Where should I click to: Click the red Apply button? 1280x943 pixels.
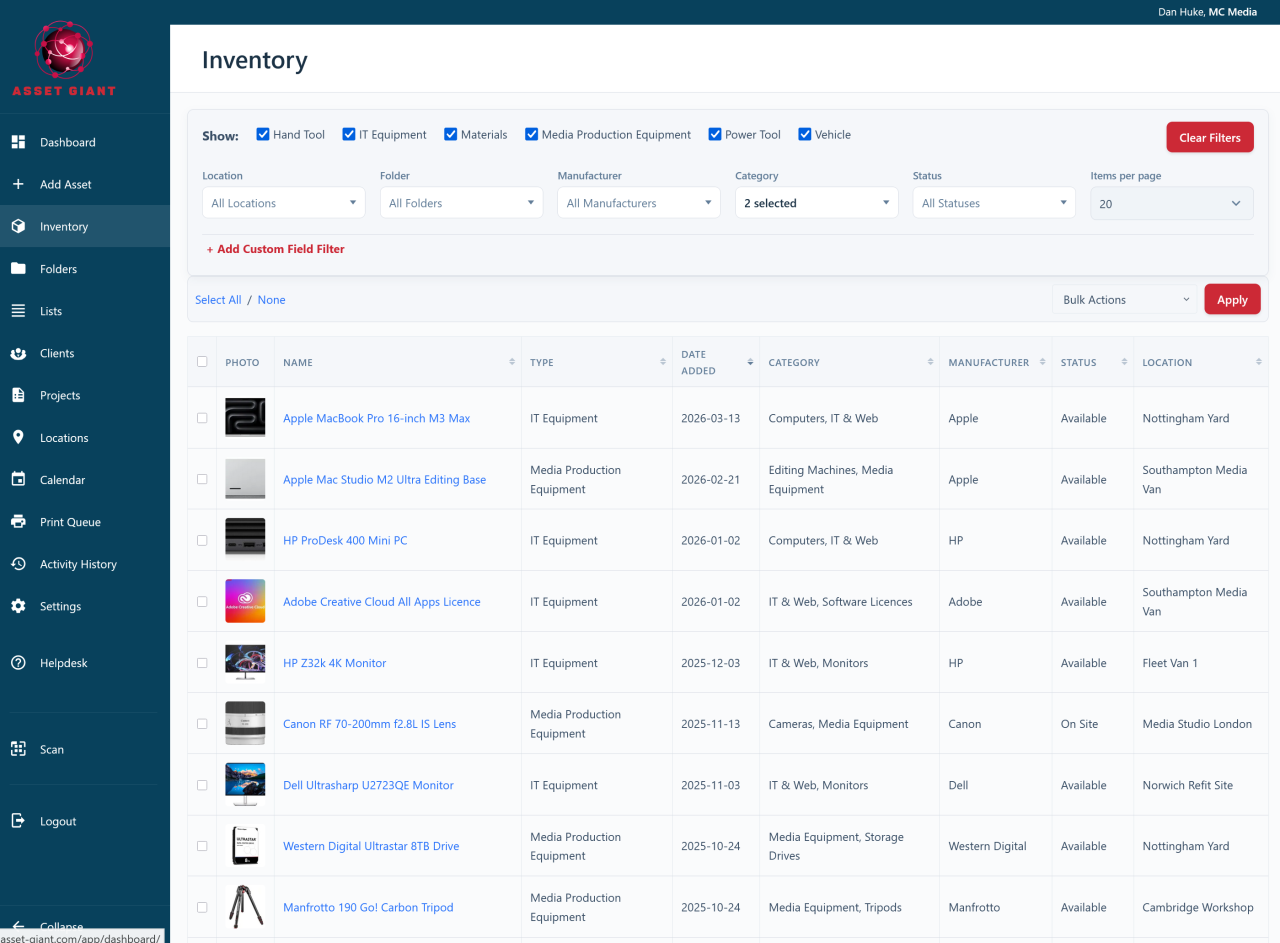[x=1232, y=299]
